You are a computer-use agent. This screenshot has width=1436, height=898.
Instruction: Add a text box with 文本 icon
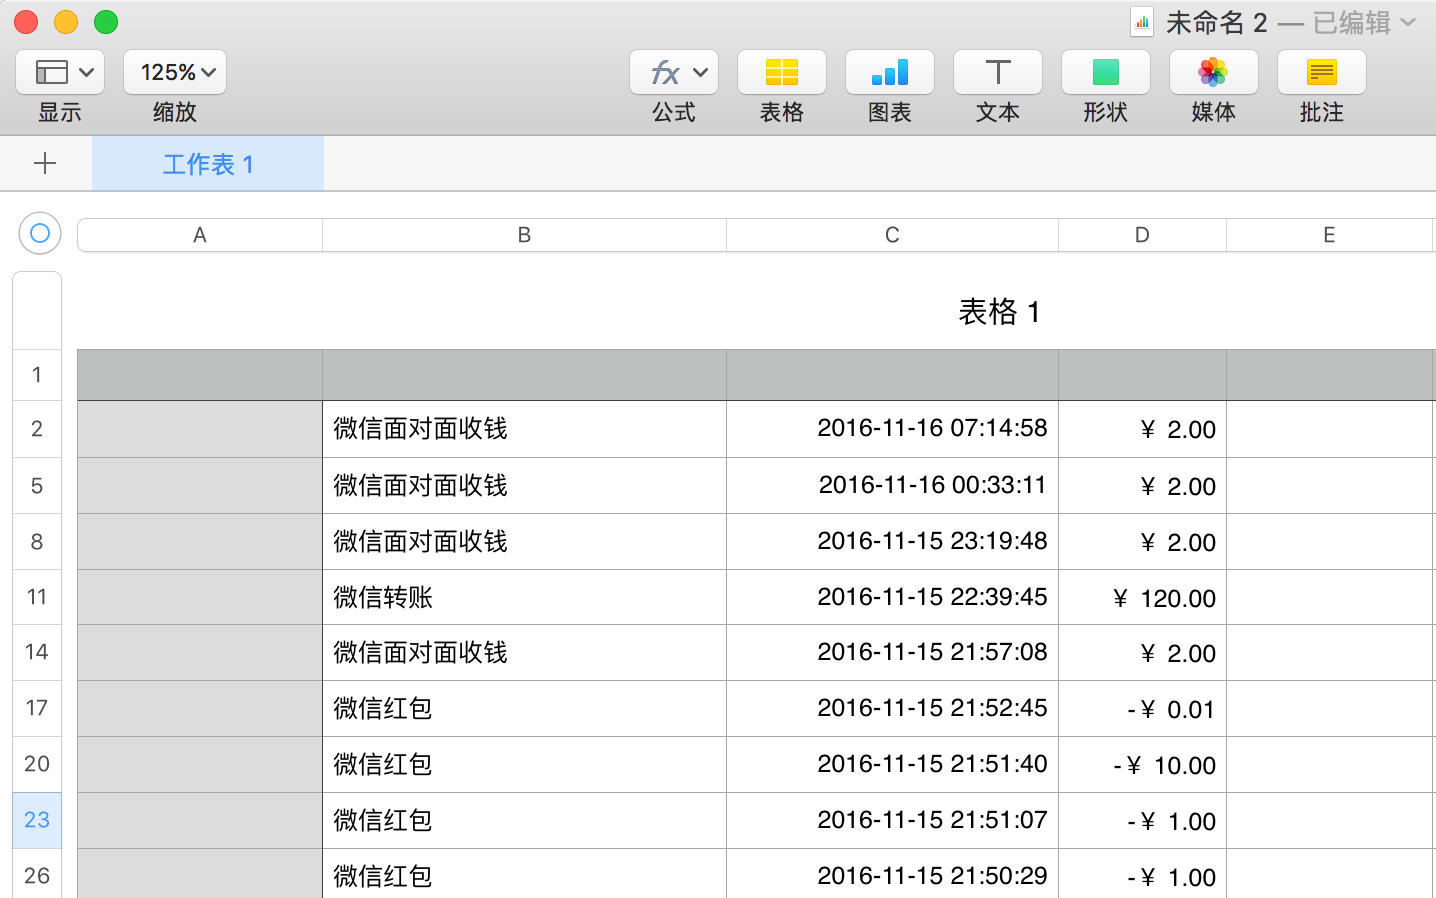click(998, 72)
